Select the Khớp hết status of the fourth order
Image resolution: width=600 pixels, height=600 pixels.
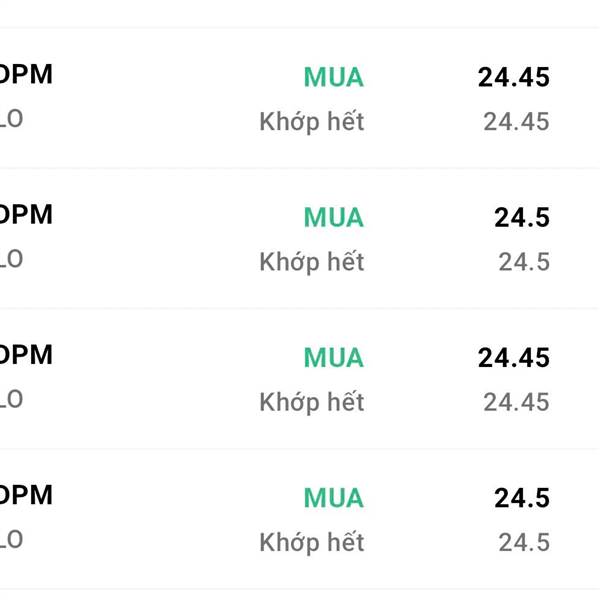point(312,543)
